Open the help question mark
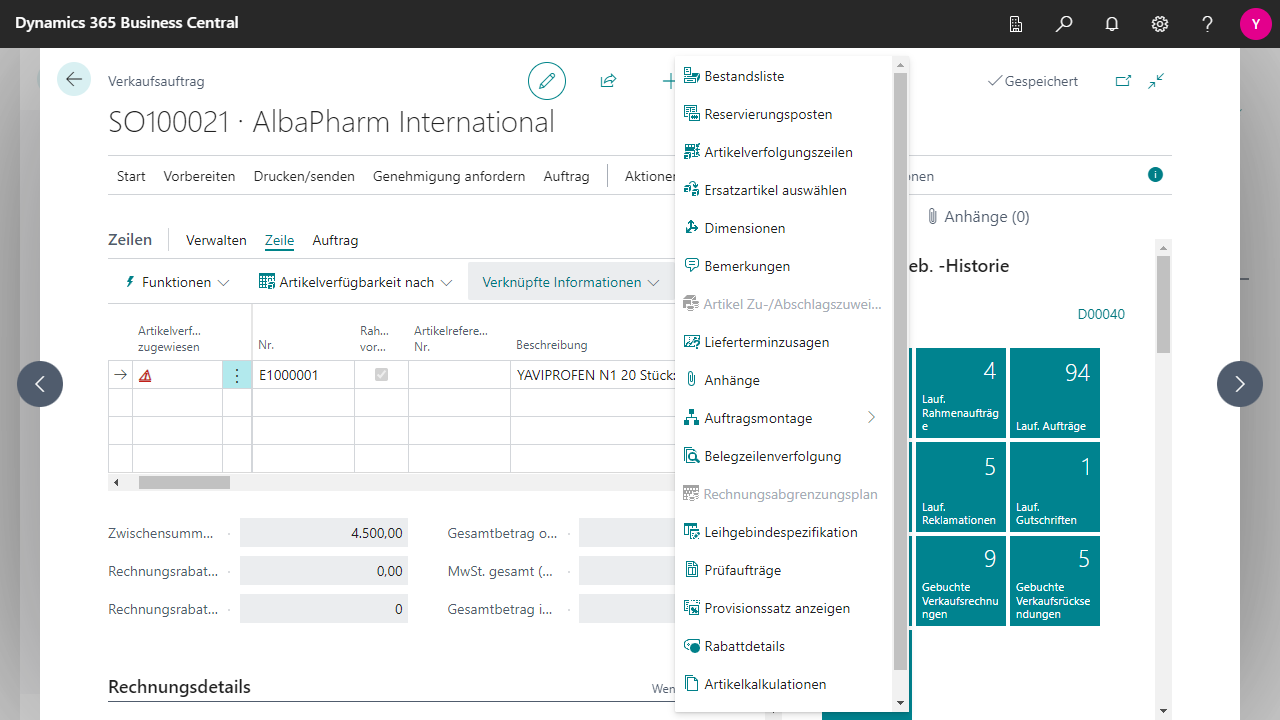1280x720 pixels. 1208,24
